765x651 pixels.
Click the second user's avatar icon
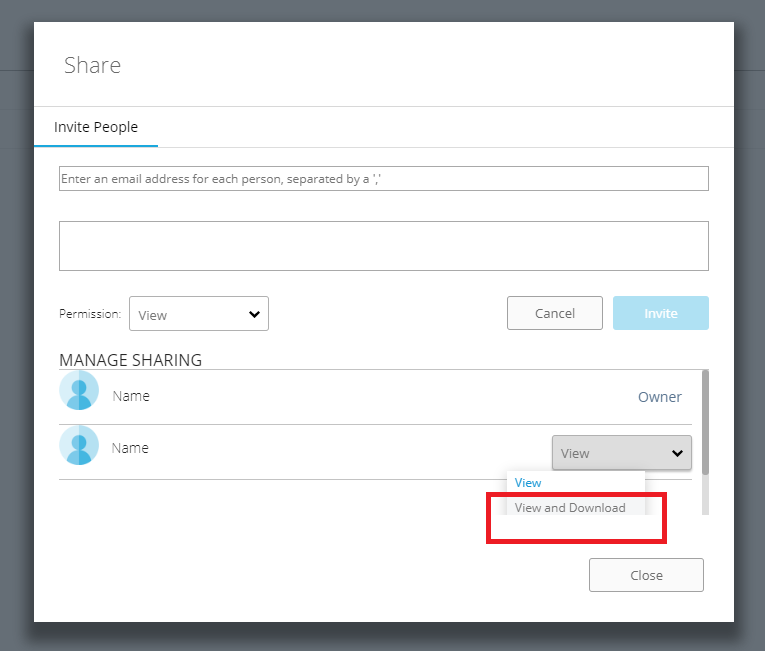[x=79, y=445]
